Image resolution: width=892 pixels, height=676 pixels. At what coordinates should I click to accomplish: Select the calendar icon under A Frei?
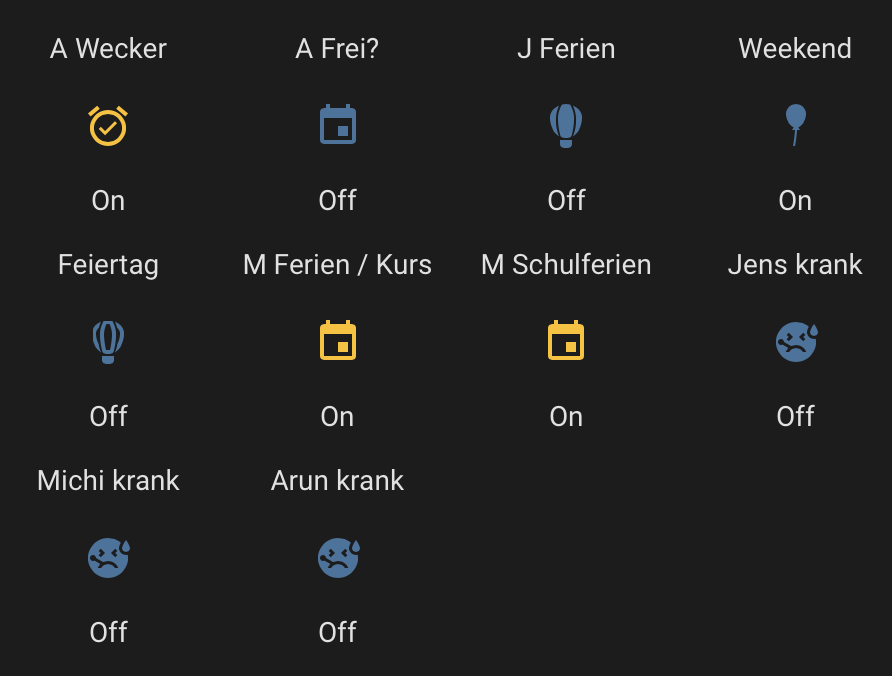point(337,125)
